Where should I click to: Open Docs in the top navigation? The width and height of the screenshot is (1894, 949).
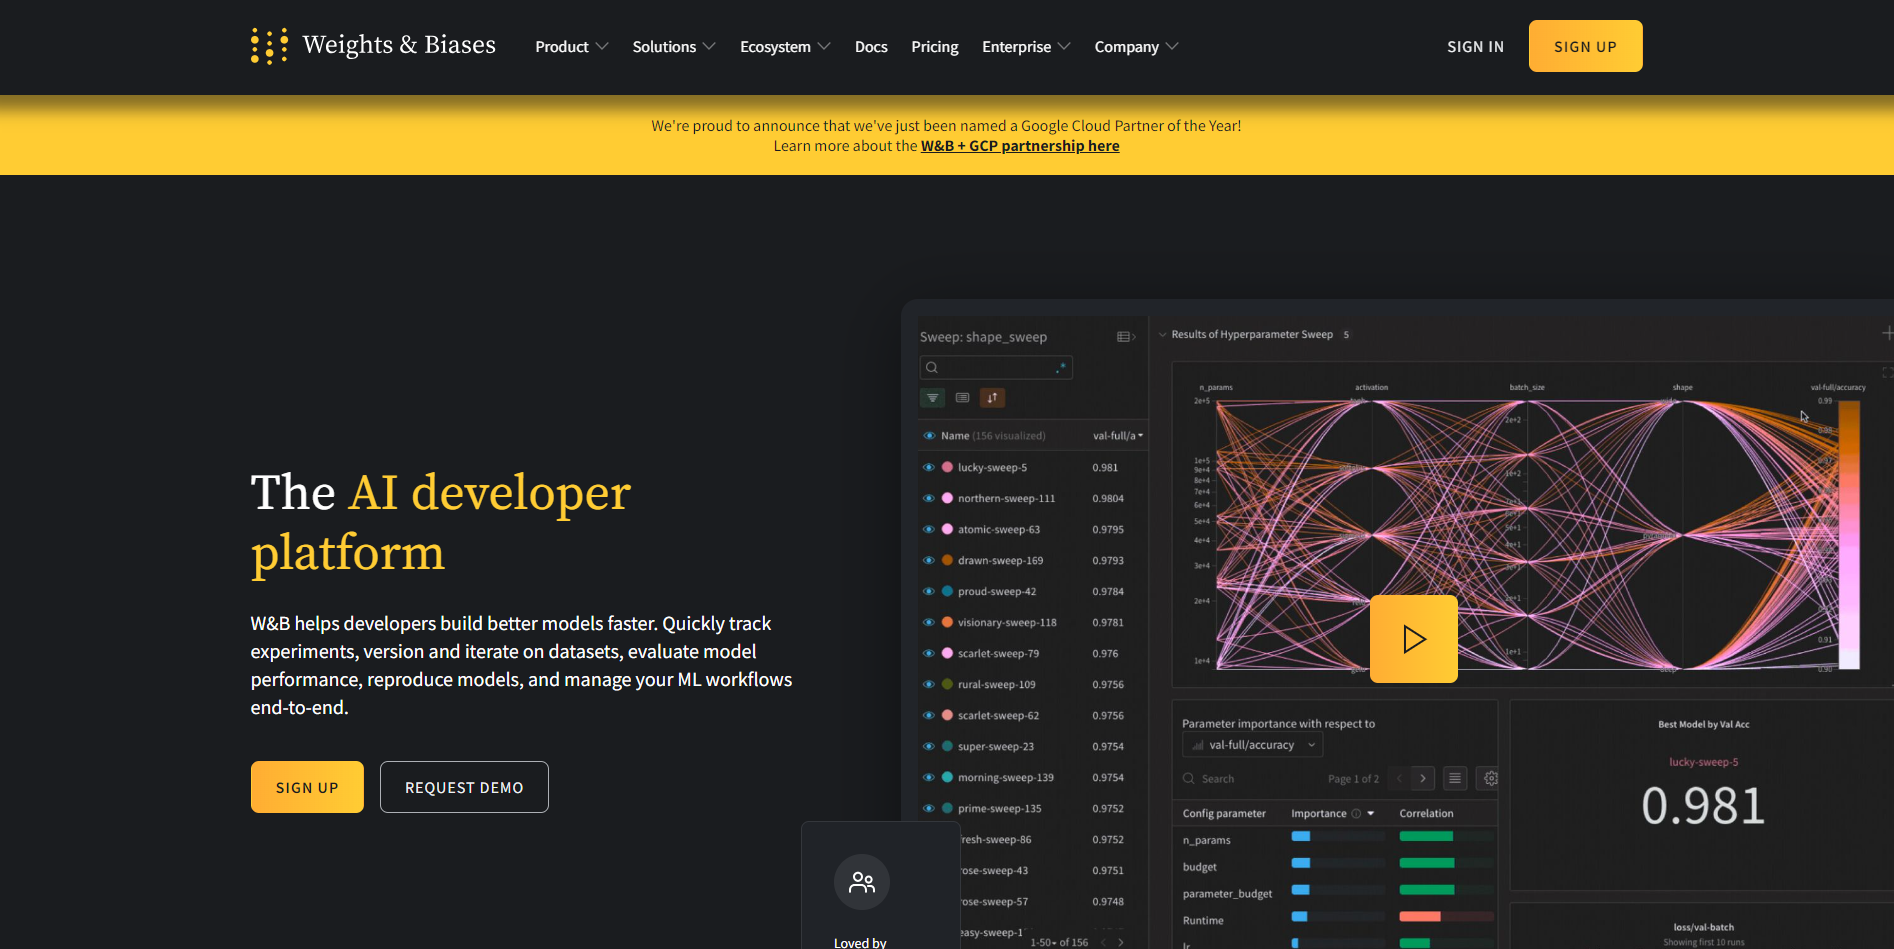(871, 47)
